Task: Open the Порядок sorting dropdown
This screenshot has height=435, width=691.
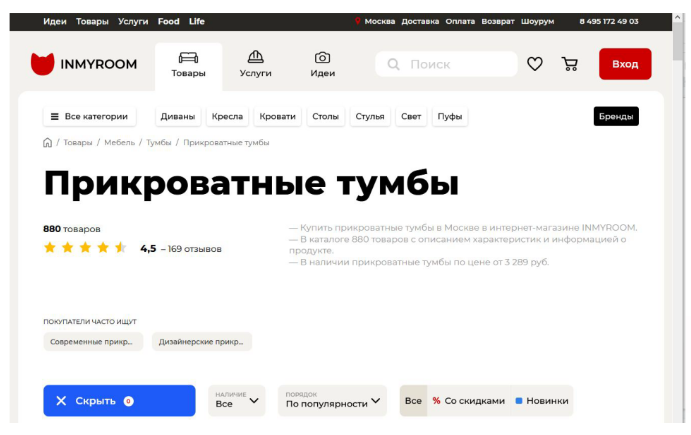Action: [x=333, y=401]
